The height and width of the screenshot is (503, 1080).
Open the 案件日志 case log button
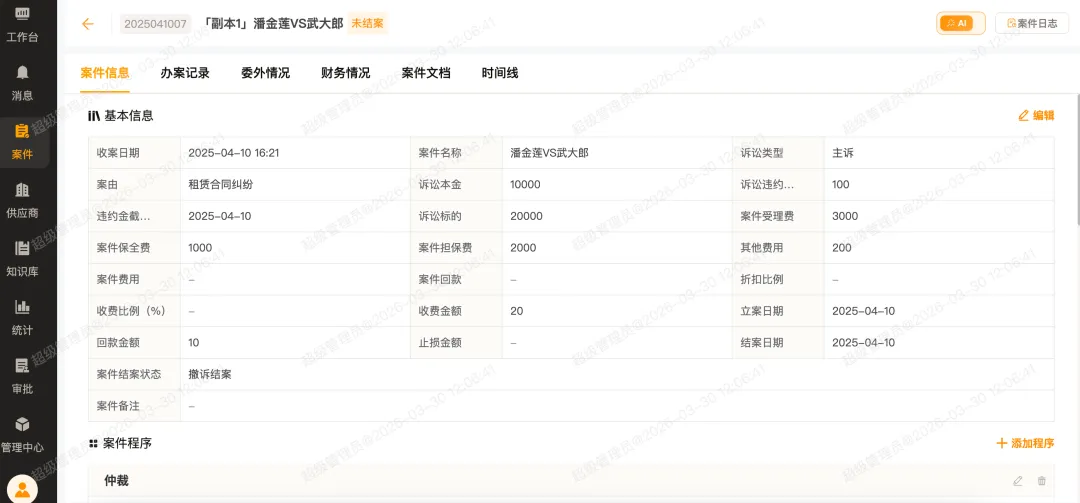(x=1032, y=23)
